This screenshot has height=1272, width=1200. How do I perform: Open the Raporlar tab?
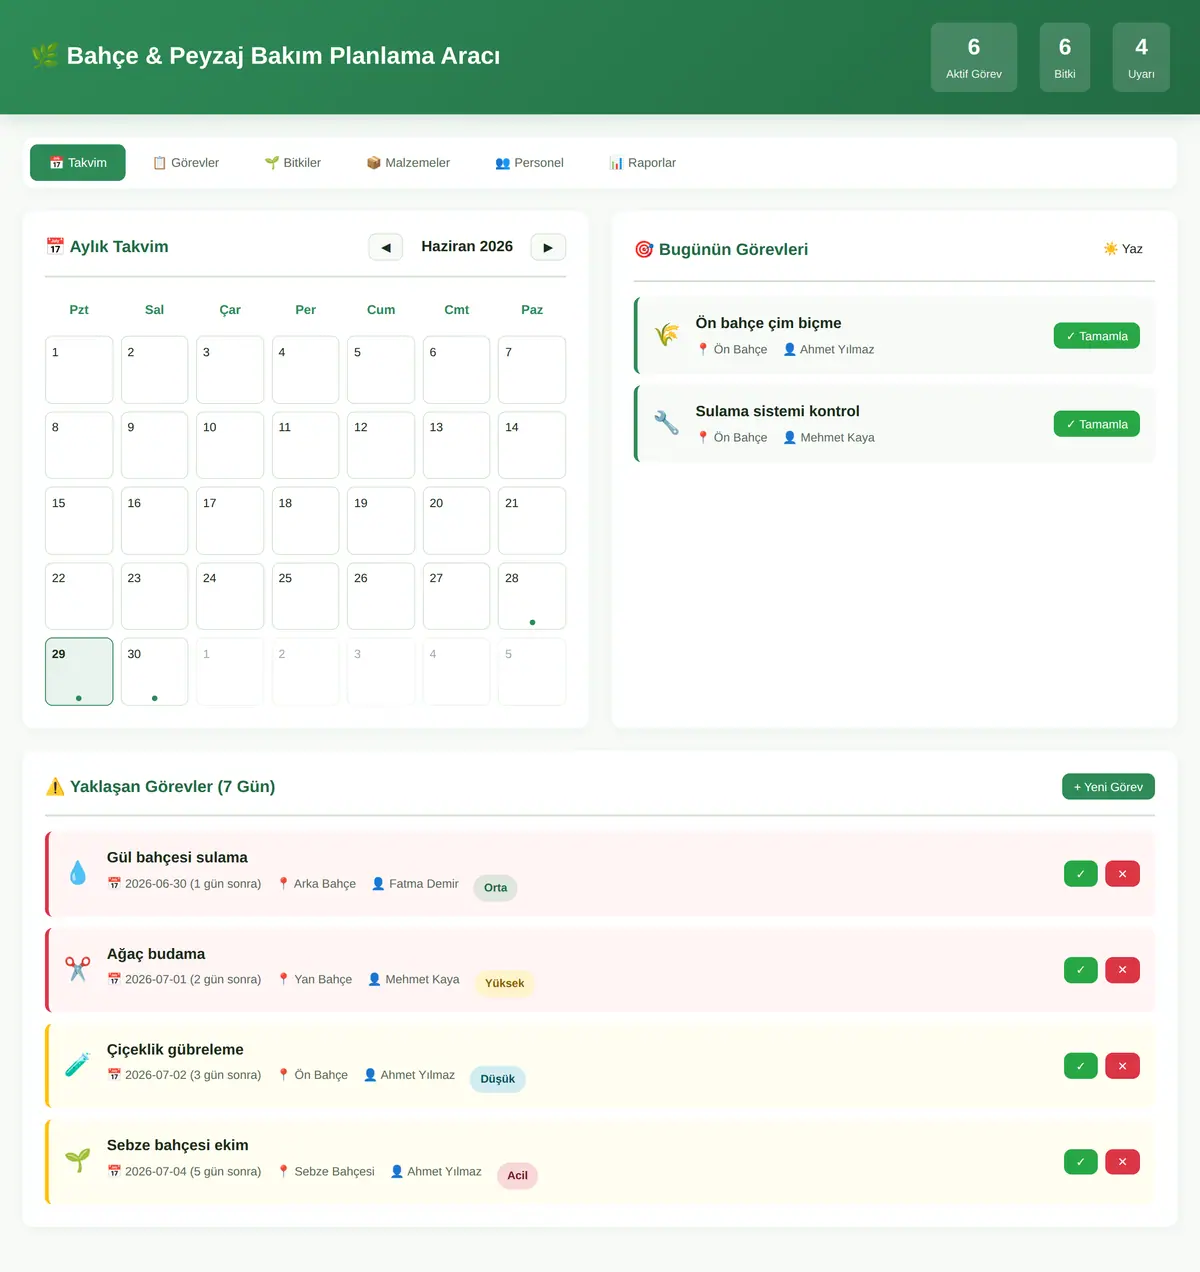click(643, 163)
